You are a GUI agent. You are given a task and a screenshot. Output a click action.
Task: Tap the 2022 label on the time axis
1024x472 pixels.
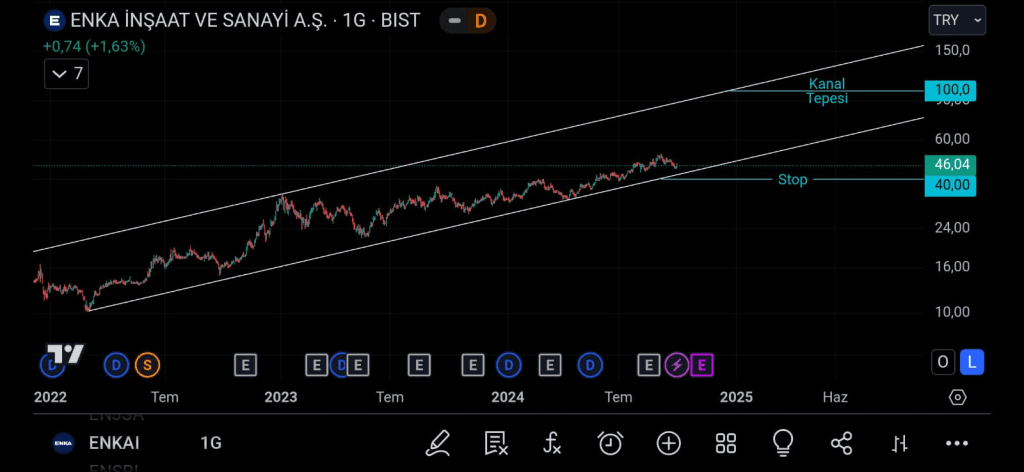(x=50, y=397)
